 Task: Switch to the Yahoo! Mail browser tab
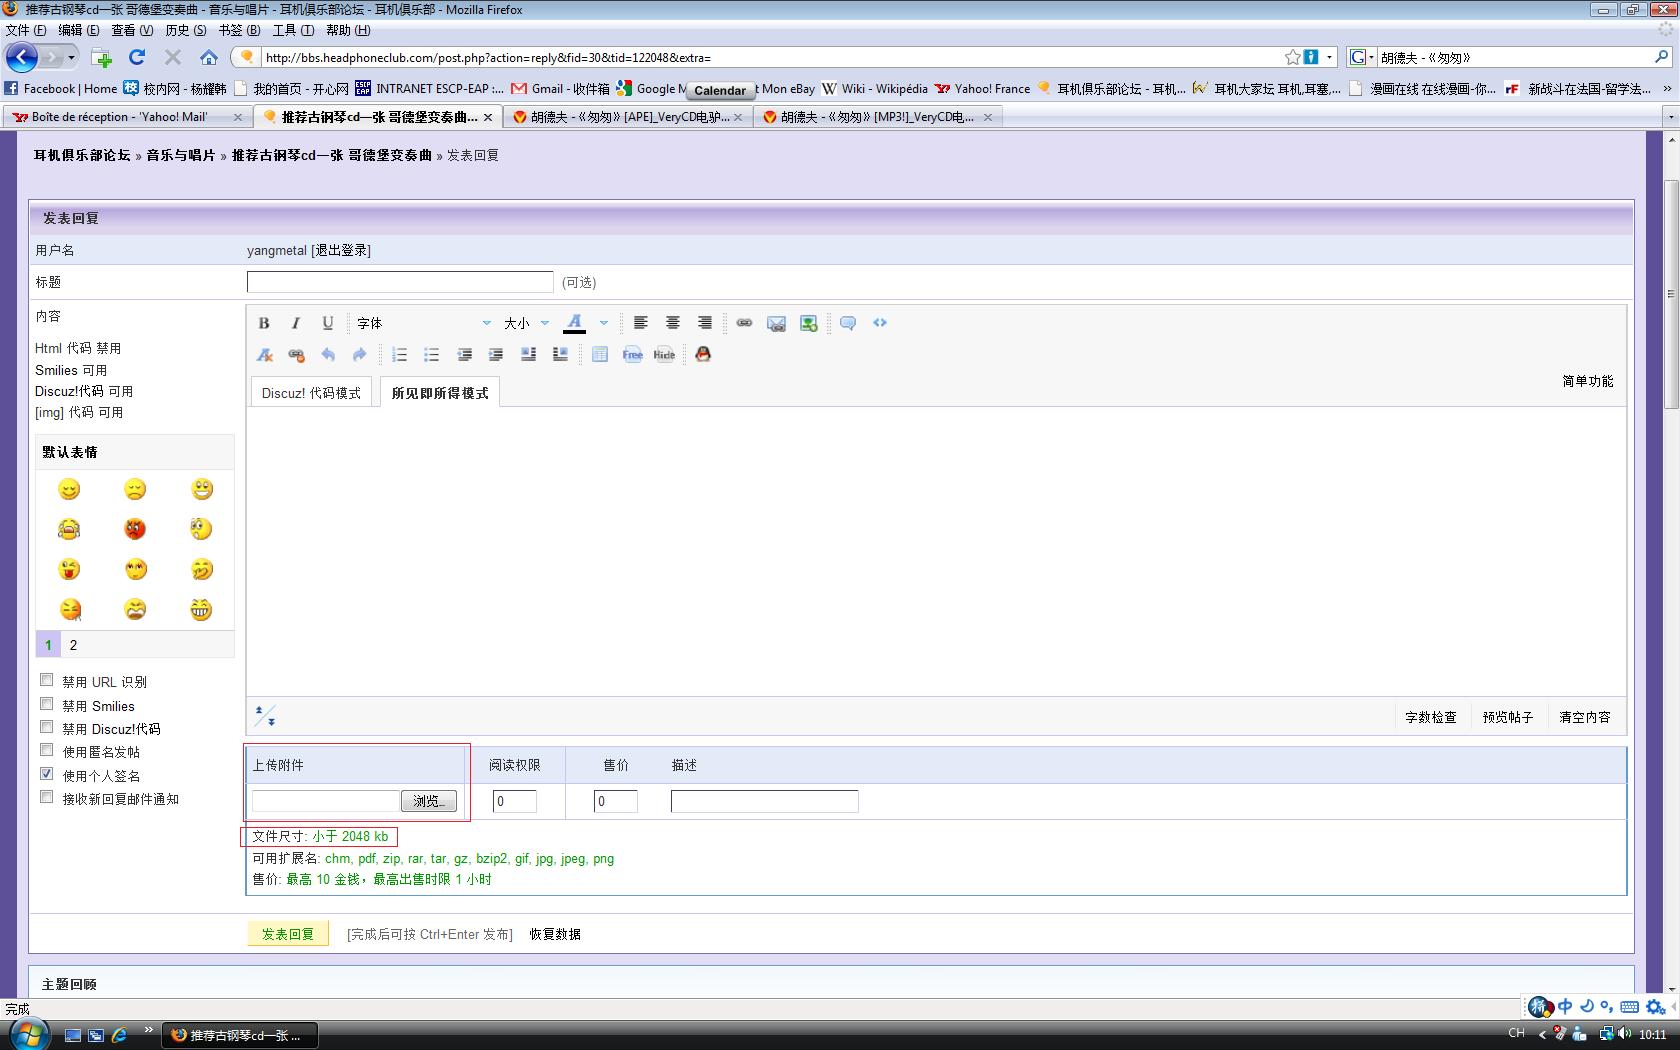coord(127,117)
